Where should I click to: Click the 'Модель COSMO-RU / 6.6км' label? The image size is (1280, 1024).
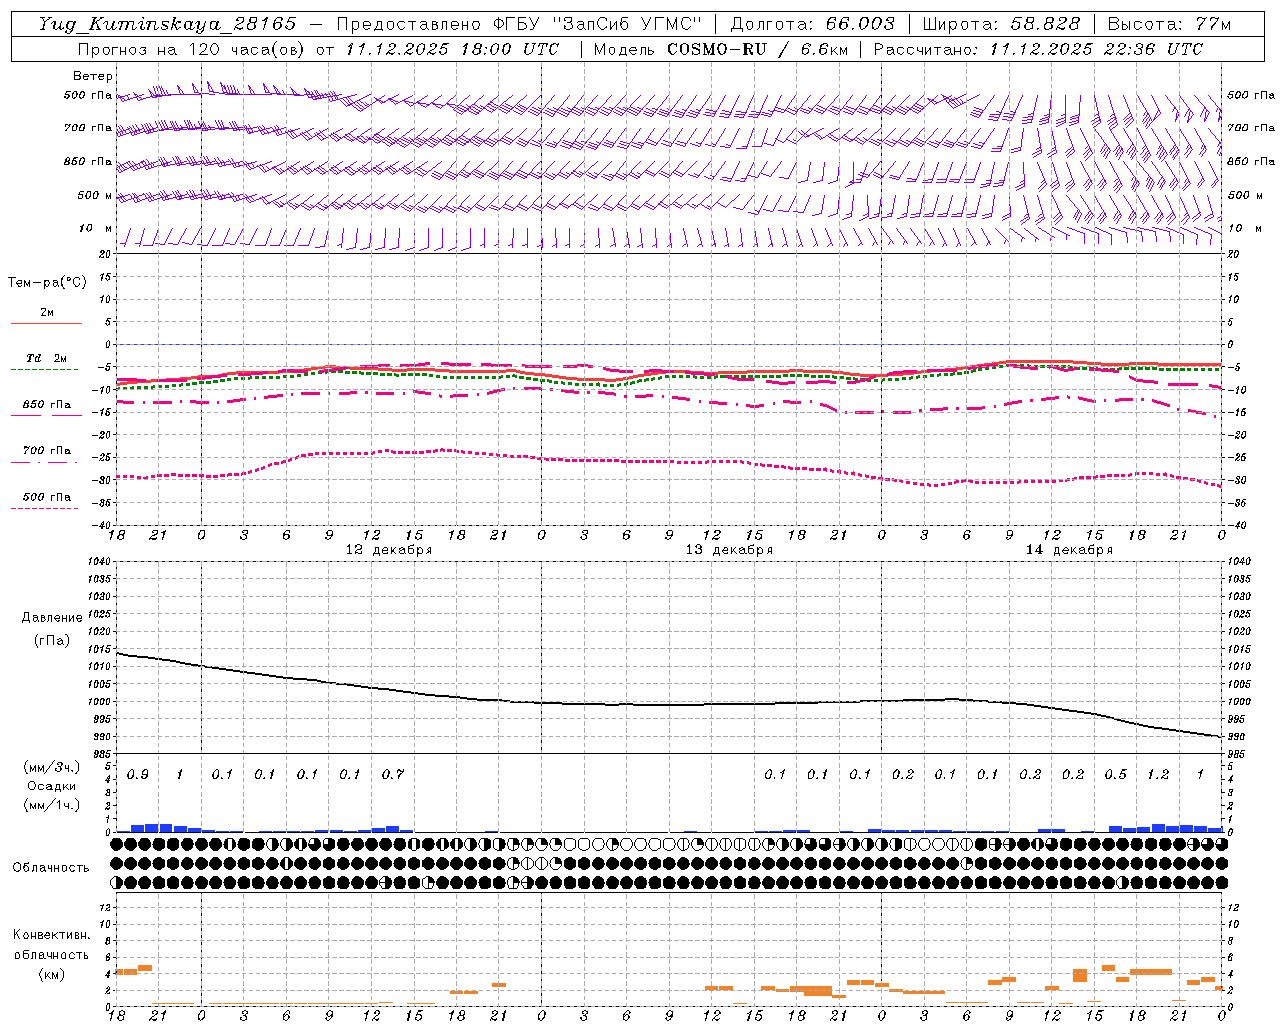721,49
